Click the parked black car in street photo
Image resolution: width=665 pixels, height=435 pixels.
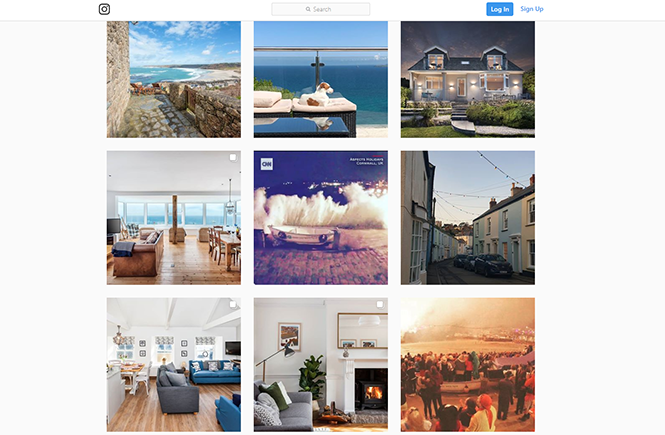493,264
